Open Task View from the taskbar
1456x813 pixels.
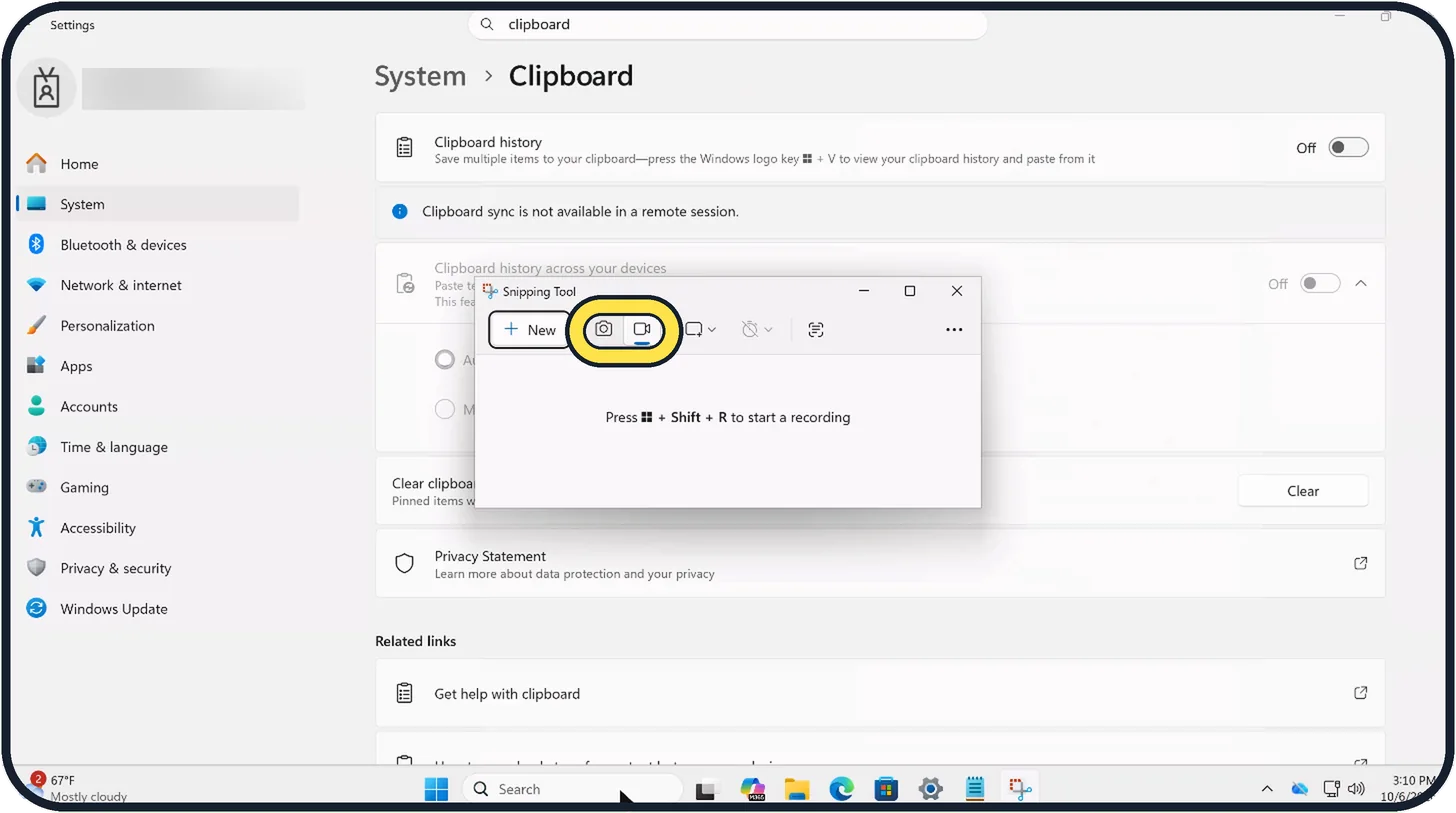point(708,789)
